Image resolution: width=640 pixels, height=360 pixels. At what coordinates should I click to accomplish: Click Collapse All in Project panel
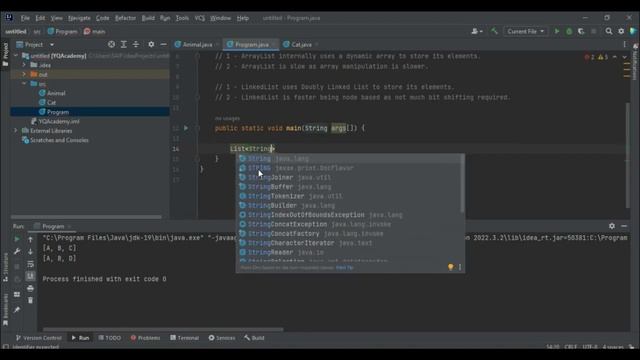point(136,44)
